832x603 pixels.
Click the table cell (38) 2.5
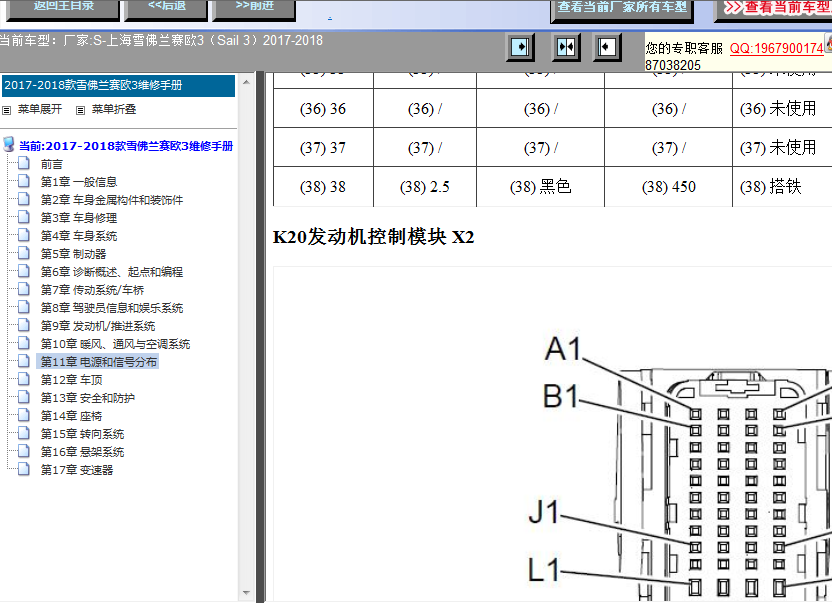click(x=424, y=186)
